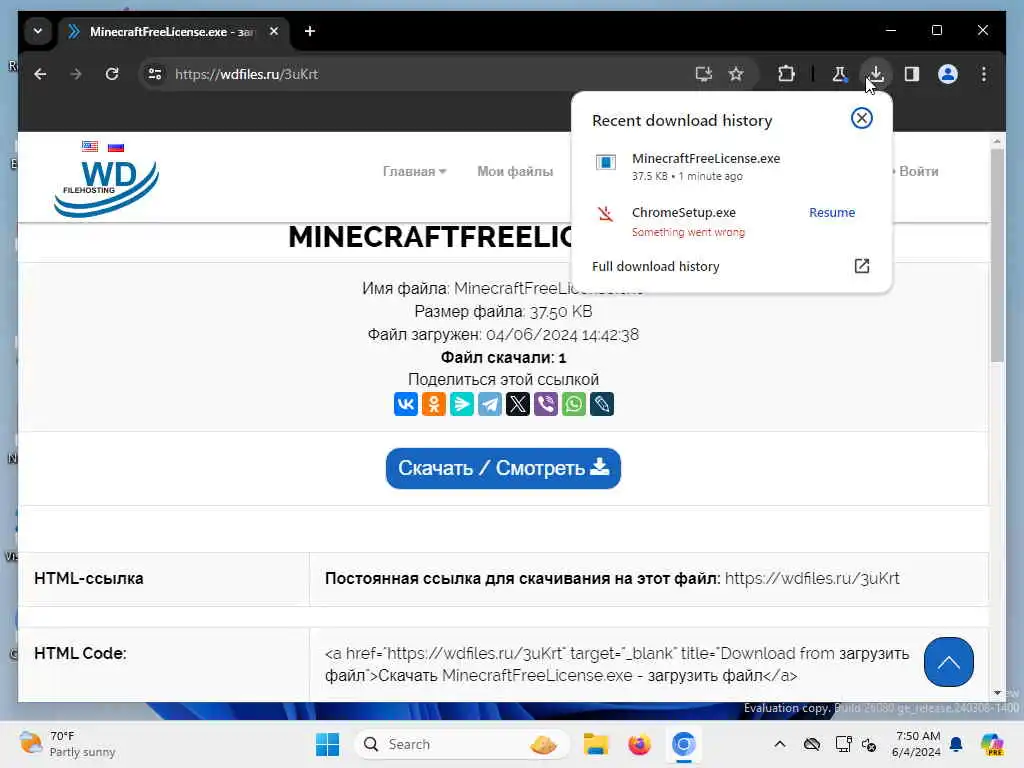
Task: Share link via Viber icon
Action: pyautogui.click(x=546, y=404)
